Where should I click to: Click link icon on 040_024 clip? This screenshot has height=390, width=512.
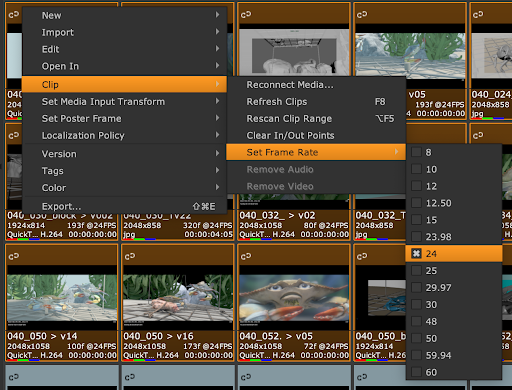point(478,14)
